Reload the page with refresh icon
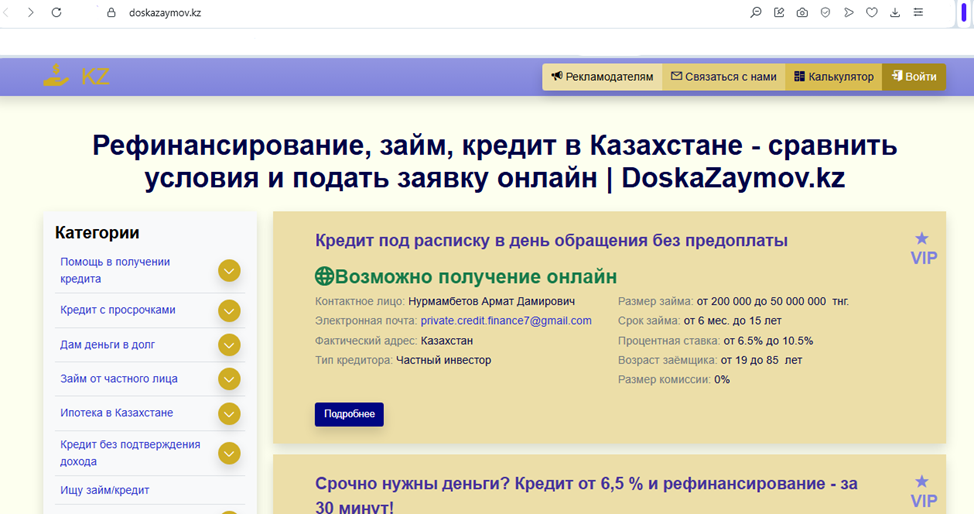 tap(57, 12)
